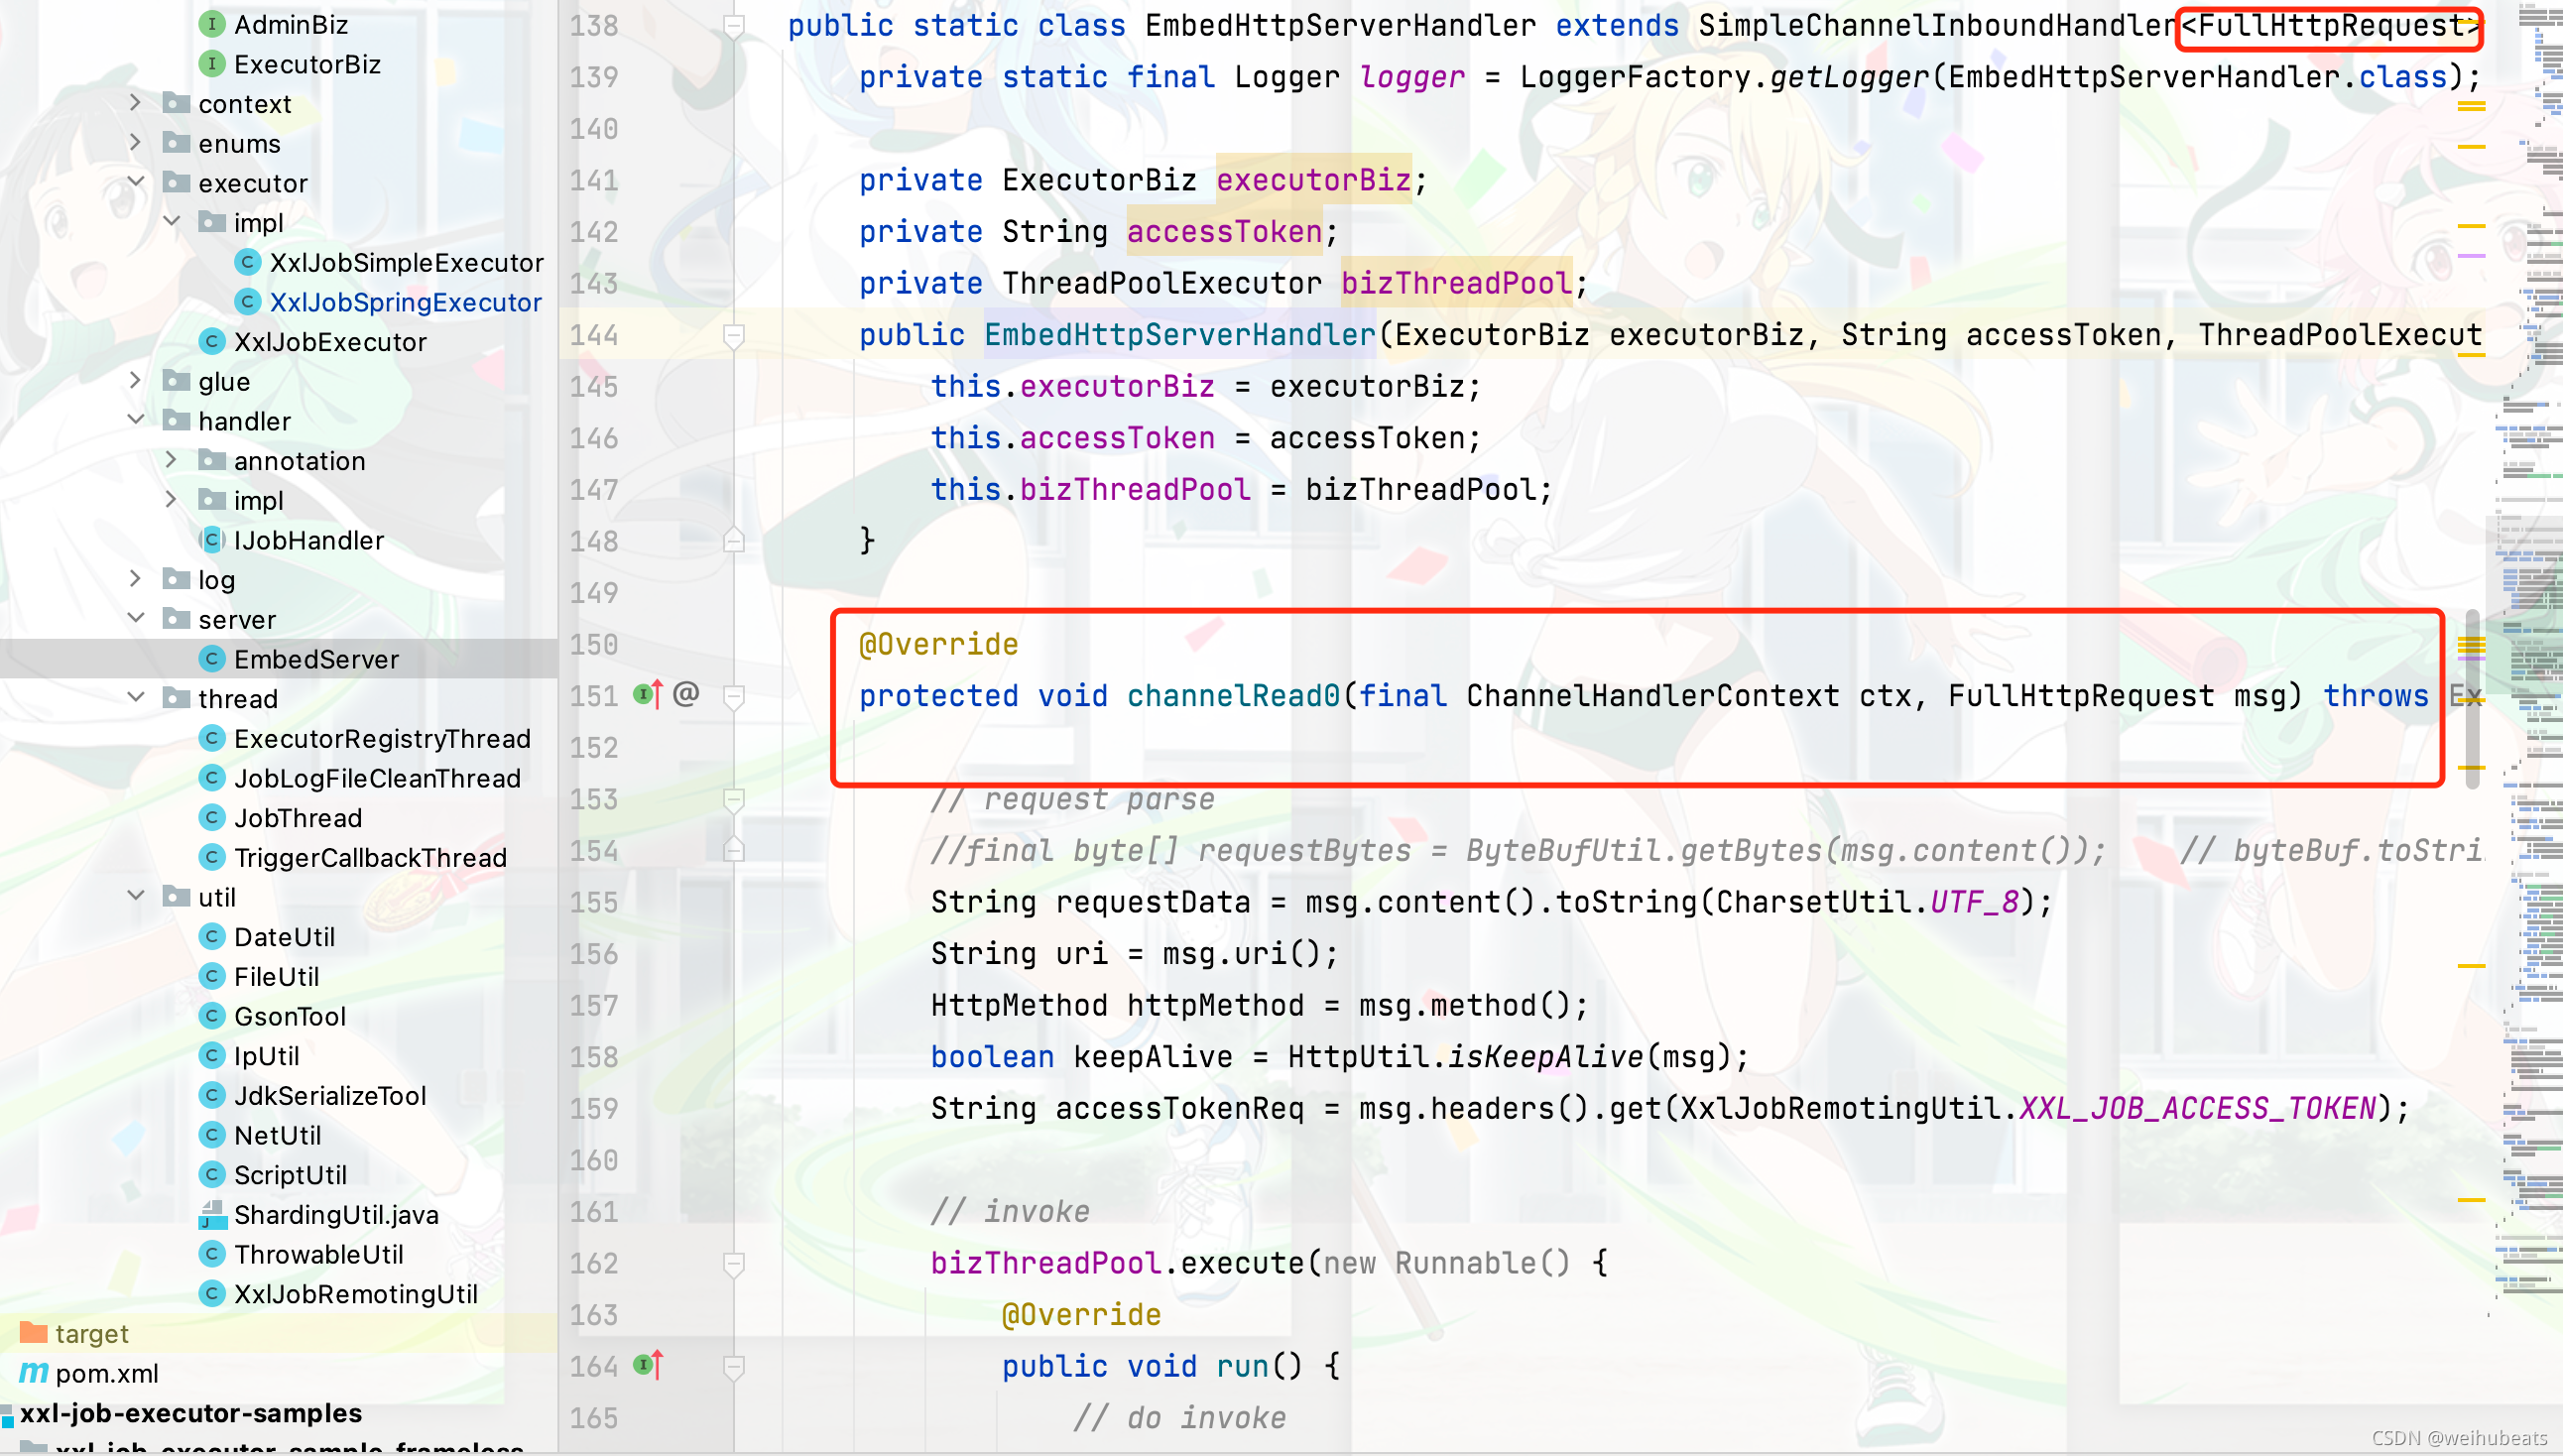This screenshot has height=1456, width=2563.
Task: Click the channelRead0 method name
Action: click(x=1232, y=696)
